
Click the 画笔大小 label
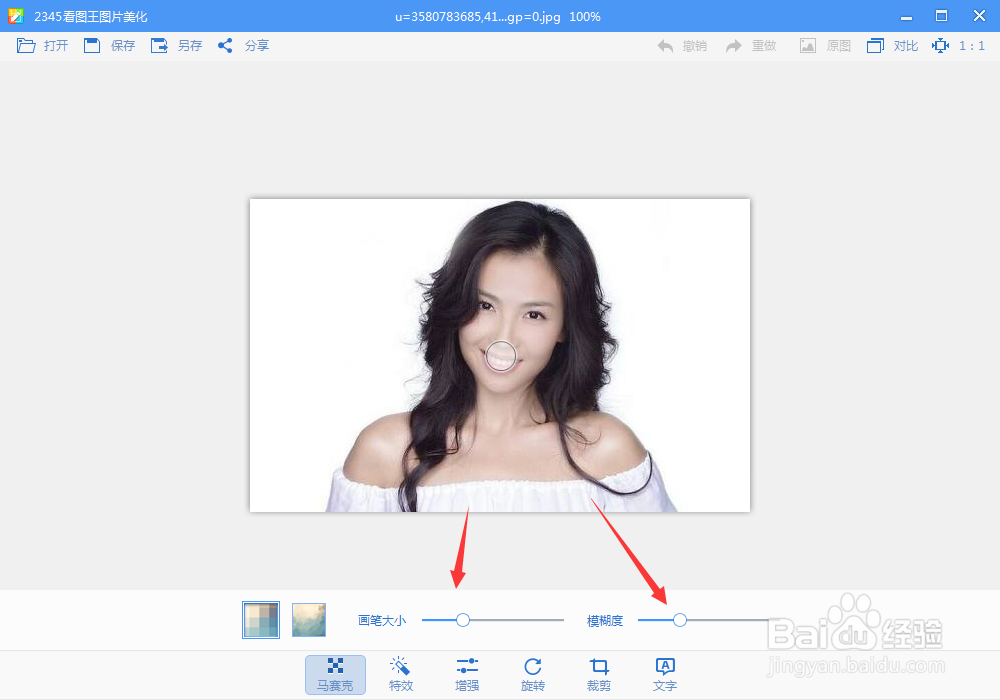click(382, 620)
